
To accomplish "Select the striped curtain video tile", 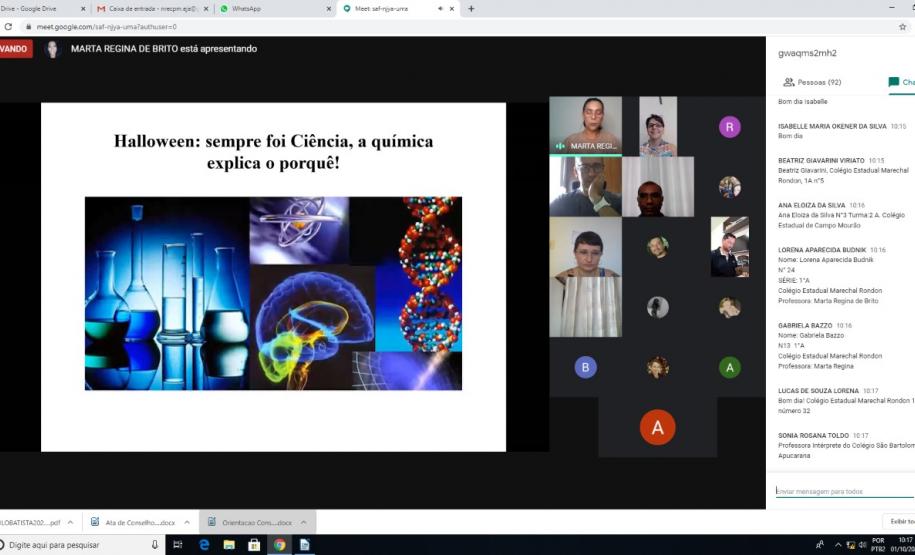I will pyautogui.click(x=585, y=307).
